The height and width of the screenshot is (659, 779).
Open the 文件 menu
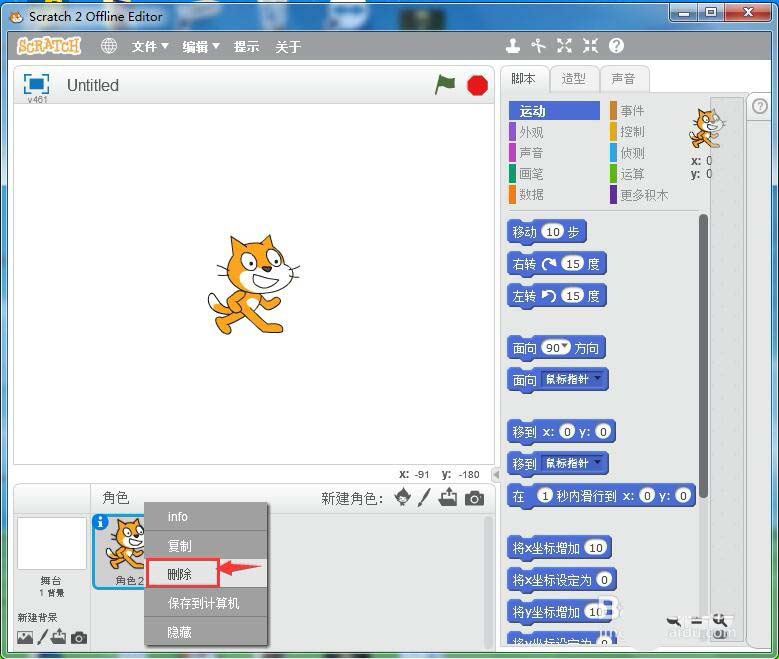[x=150, y=47]
